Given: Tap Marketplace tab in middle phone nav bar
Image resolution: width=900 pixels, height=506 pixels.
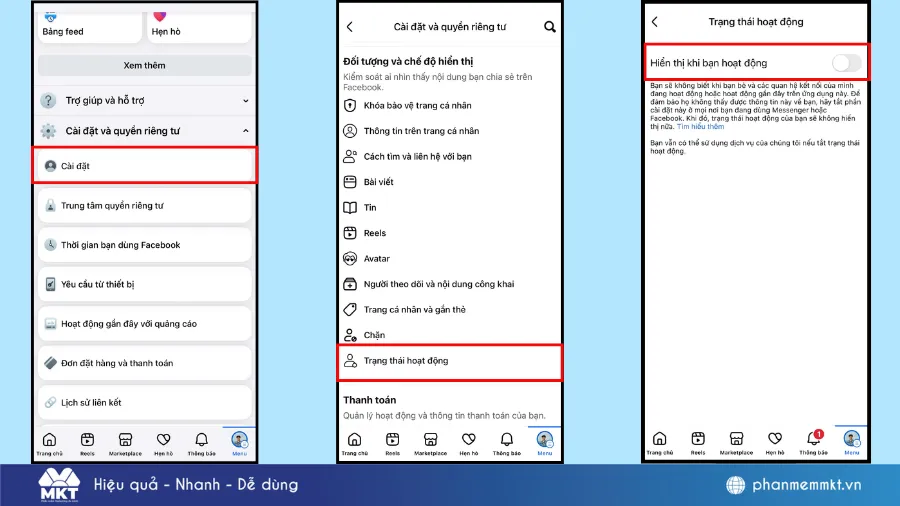Looking at the screenshot, I should pyautogui.click(x=430, y=443).
